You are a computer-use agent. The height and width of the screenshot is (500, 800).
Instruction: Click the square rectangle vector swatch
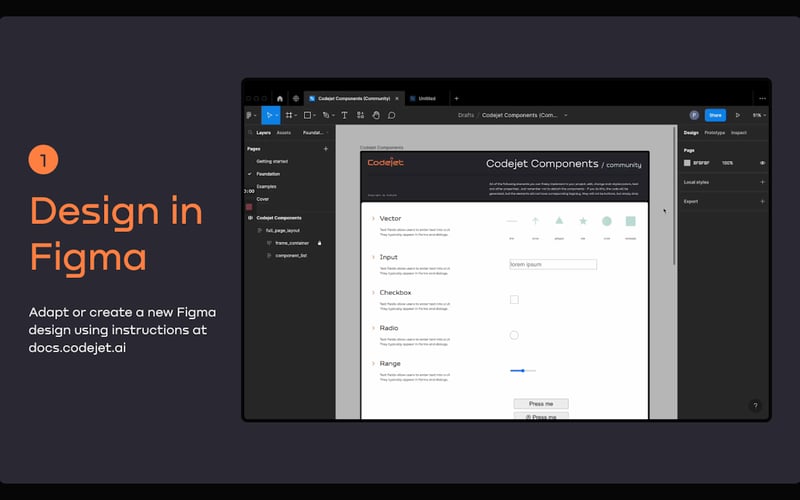[x=631, y=221]
